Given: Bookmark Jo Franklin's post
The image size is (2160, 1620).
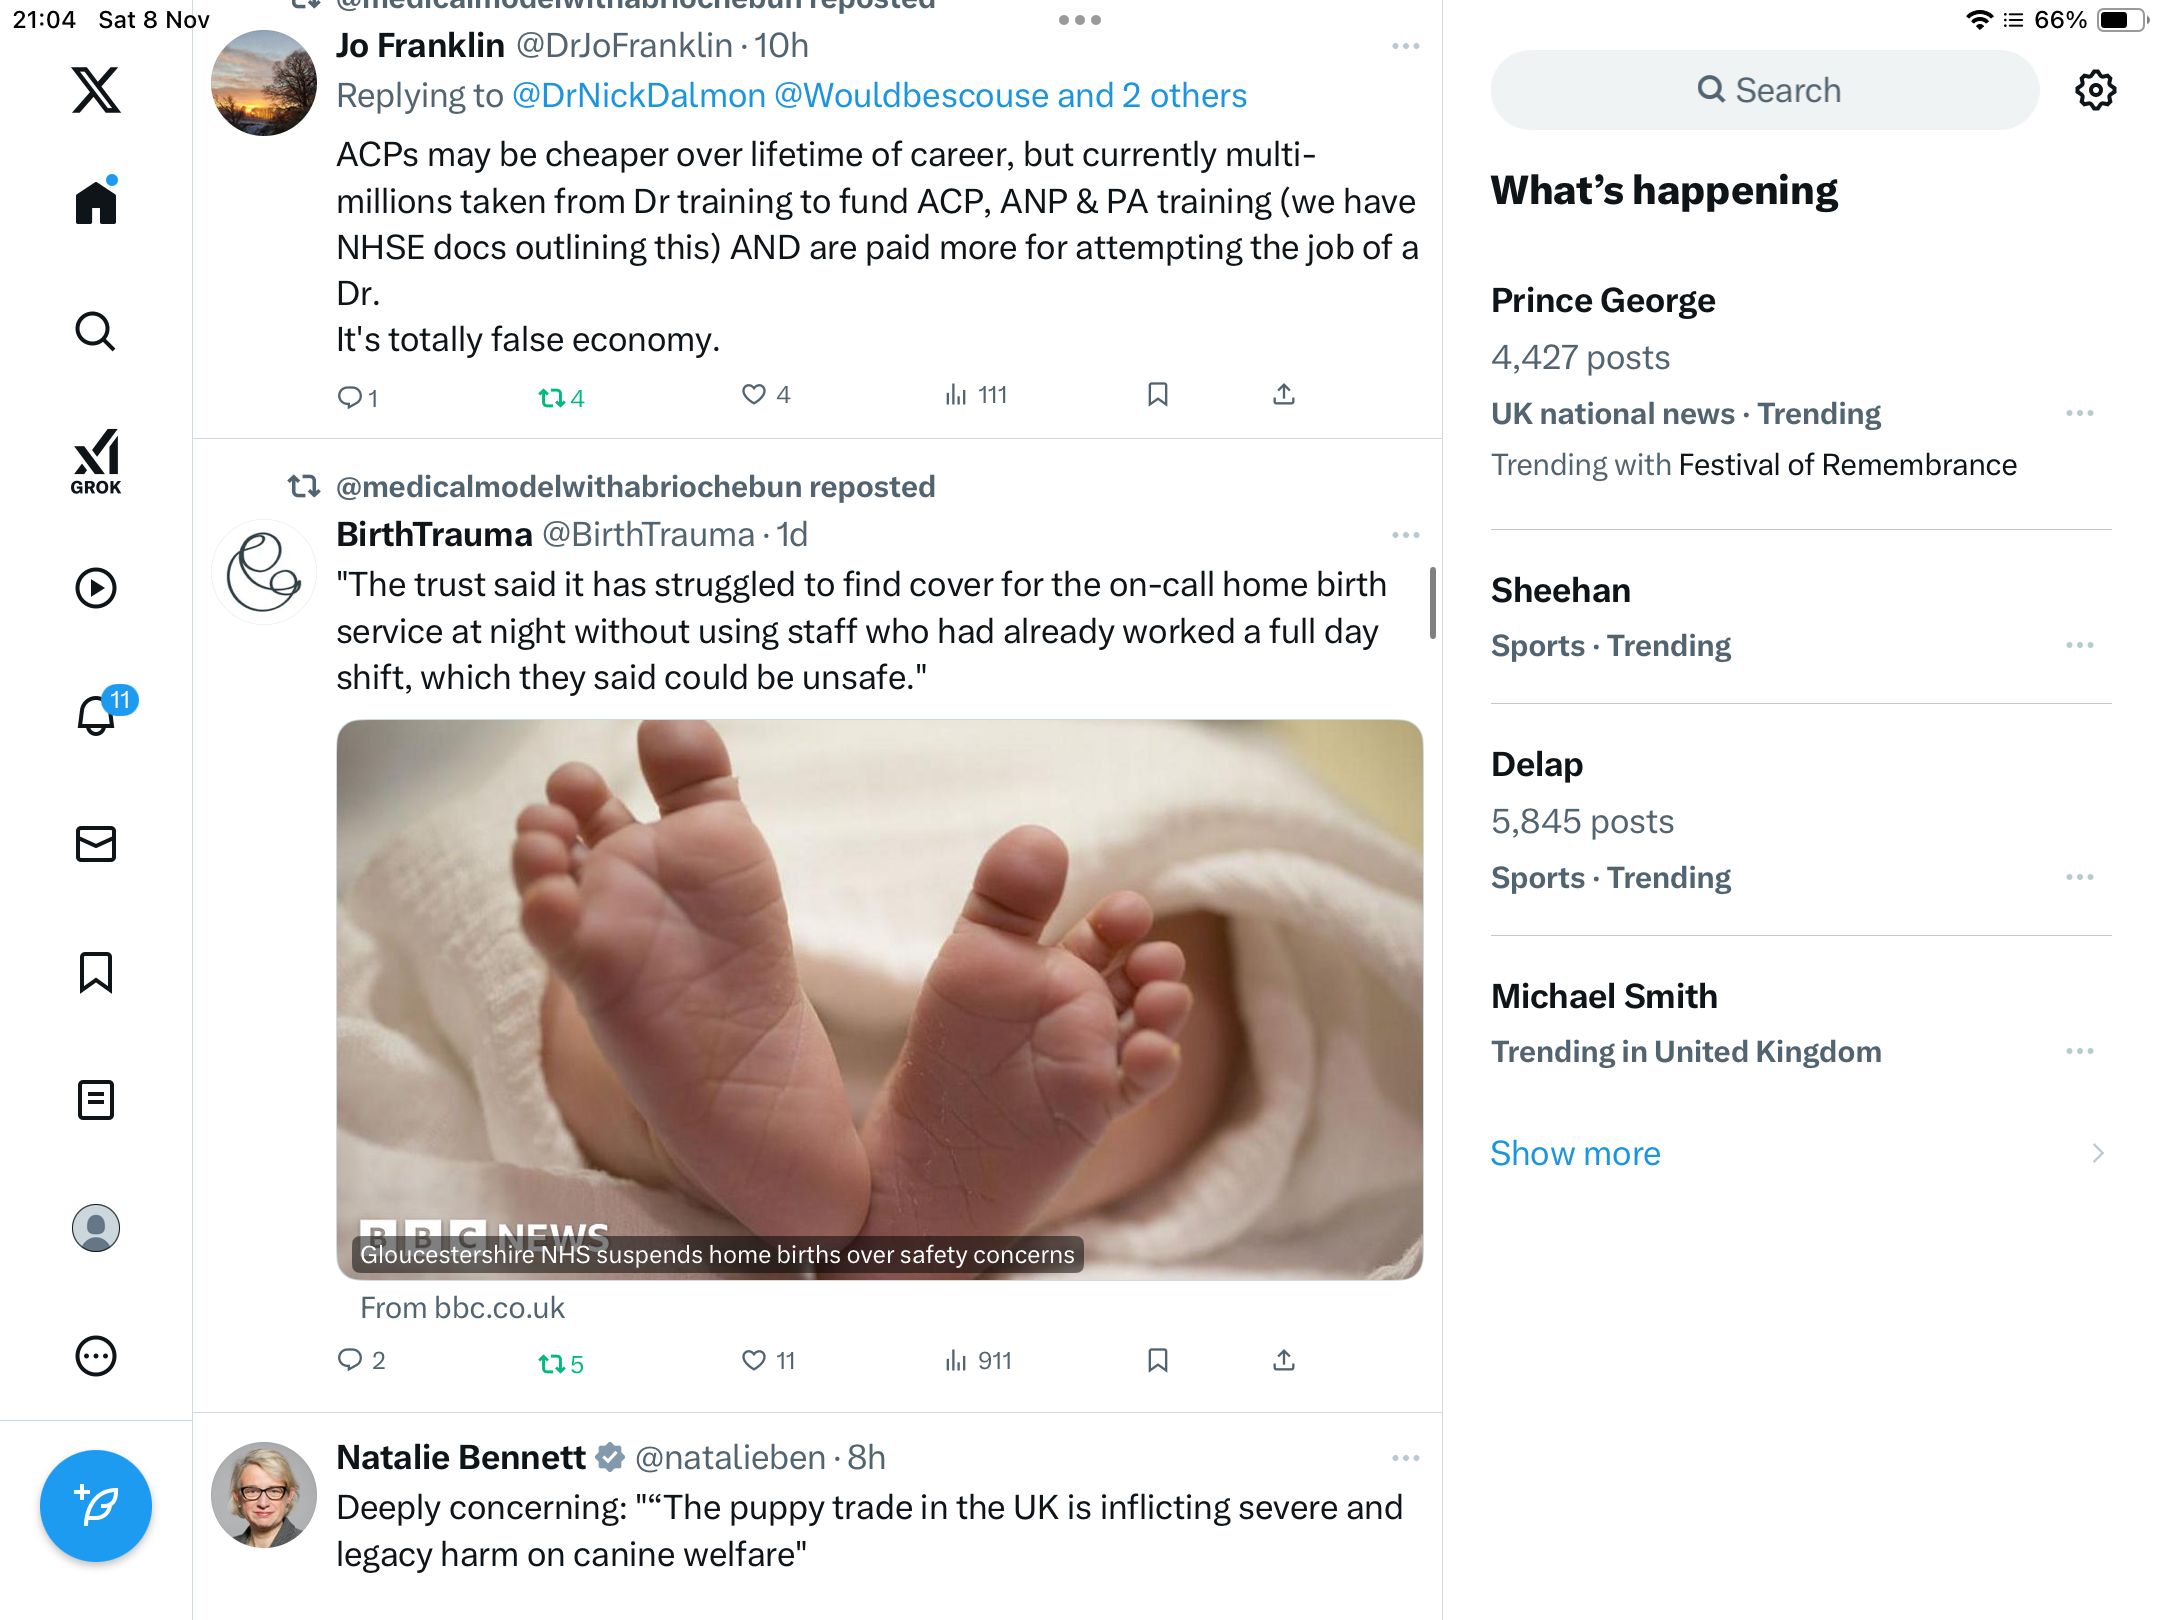Looking at the screenshot, I should 1158,395.
